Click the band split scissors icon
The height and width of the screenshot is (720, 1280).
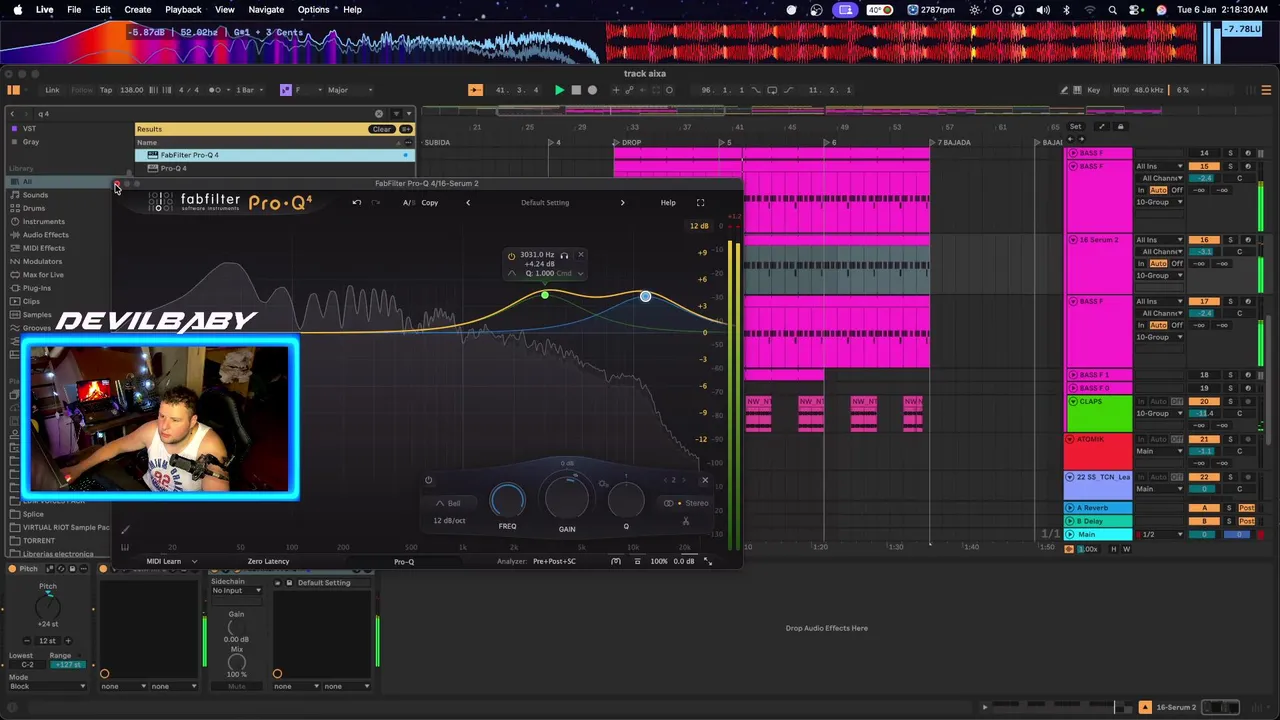point(686,521)
